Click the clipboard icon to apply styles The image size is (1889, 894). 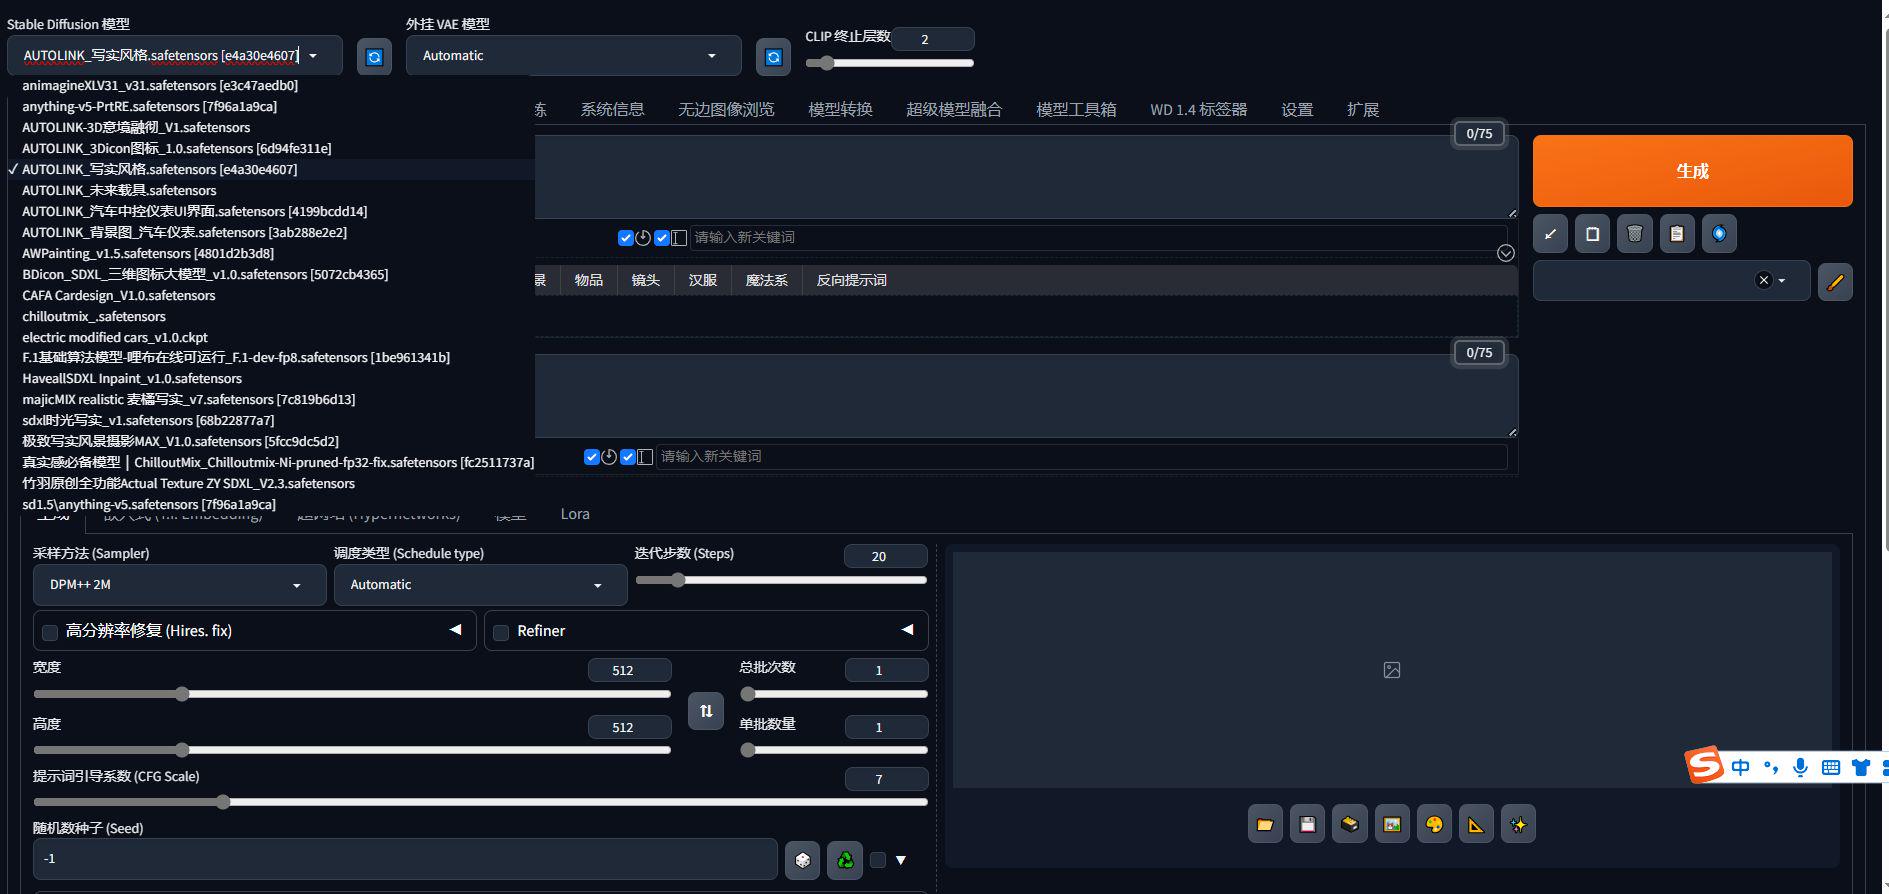point(1677,234)
